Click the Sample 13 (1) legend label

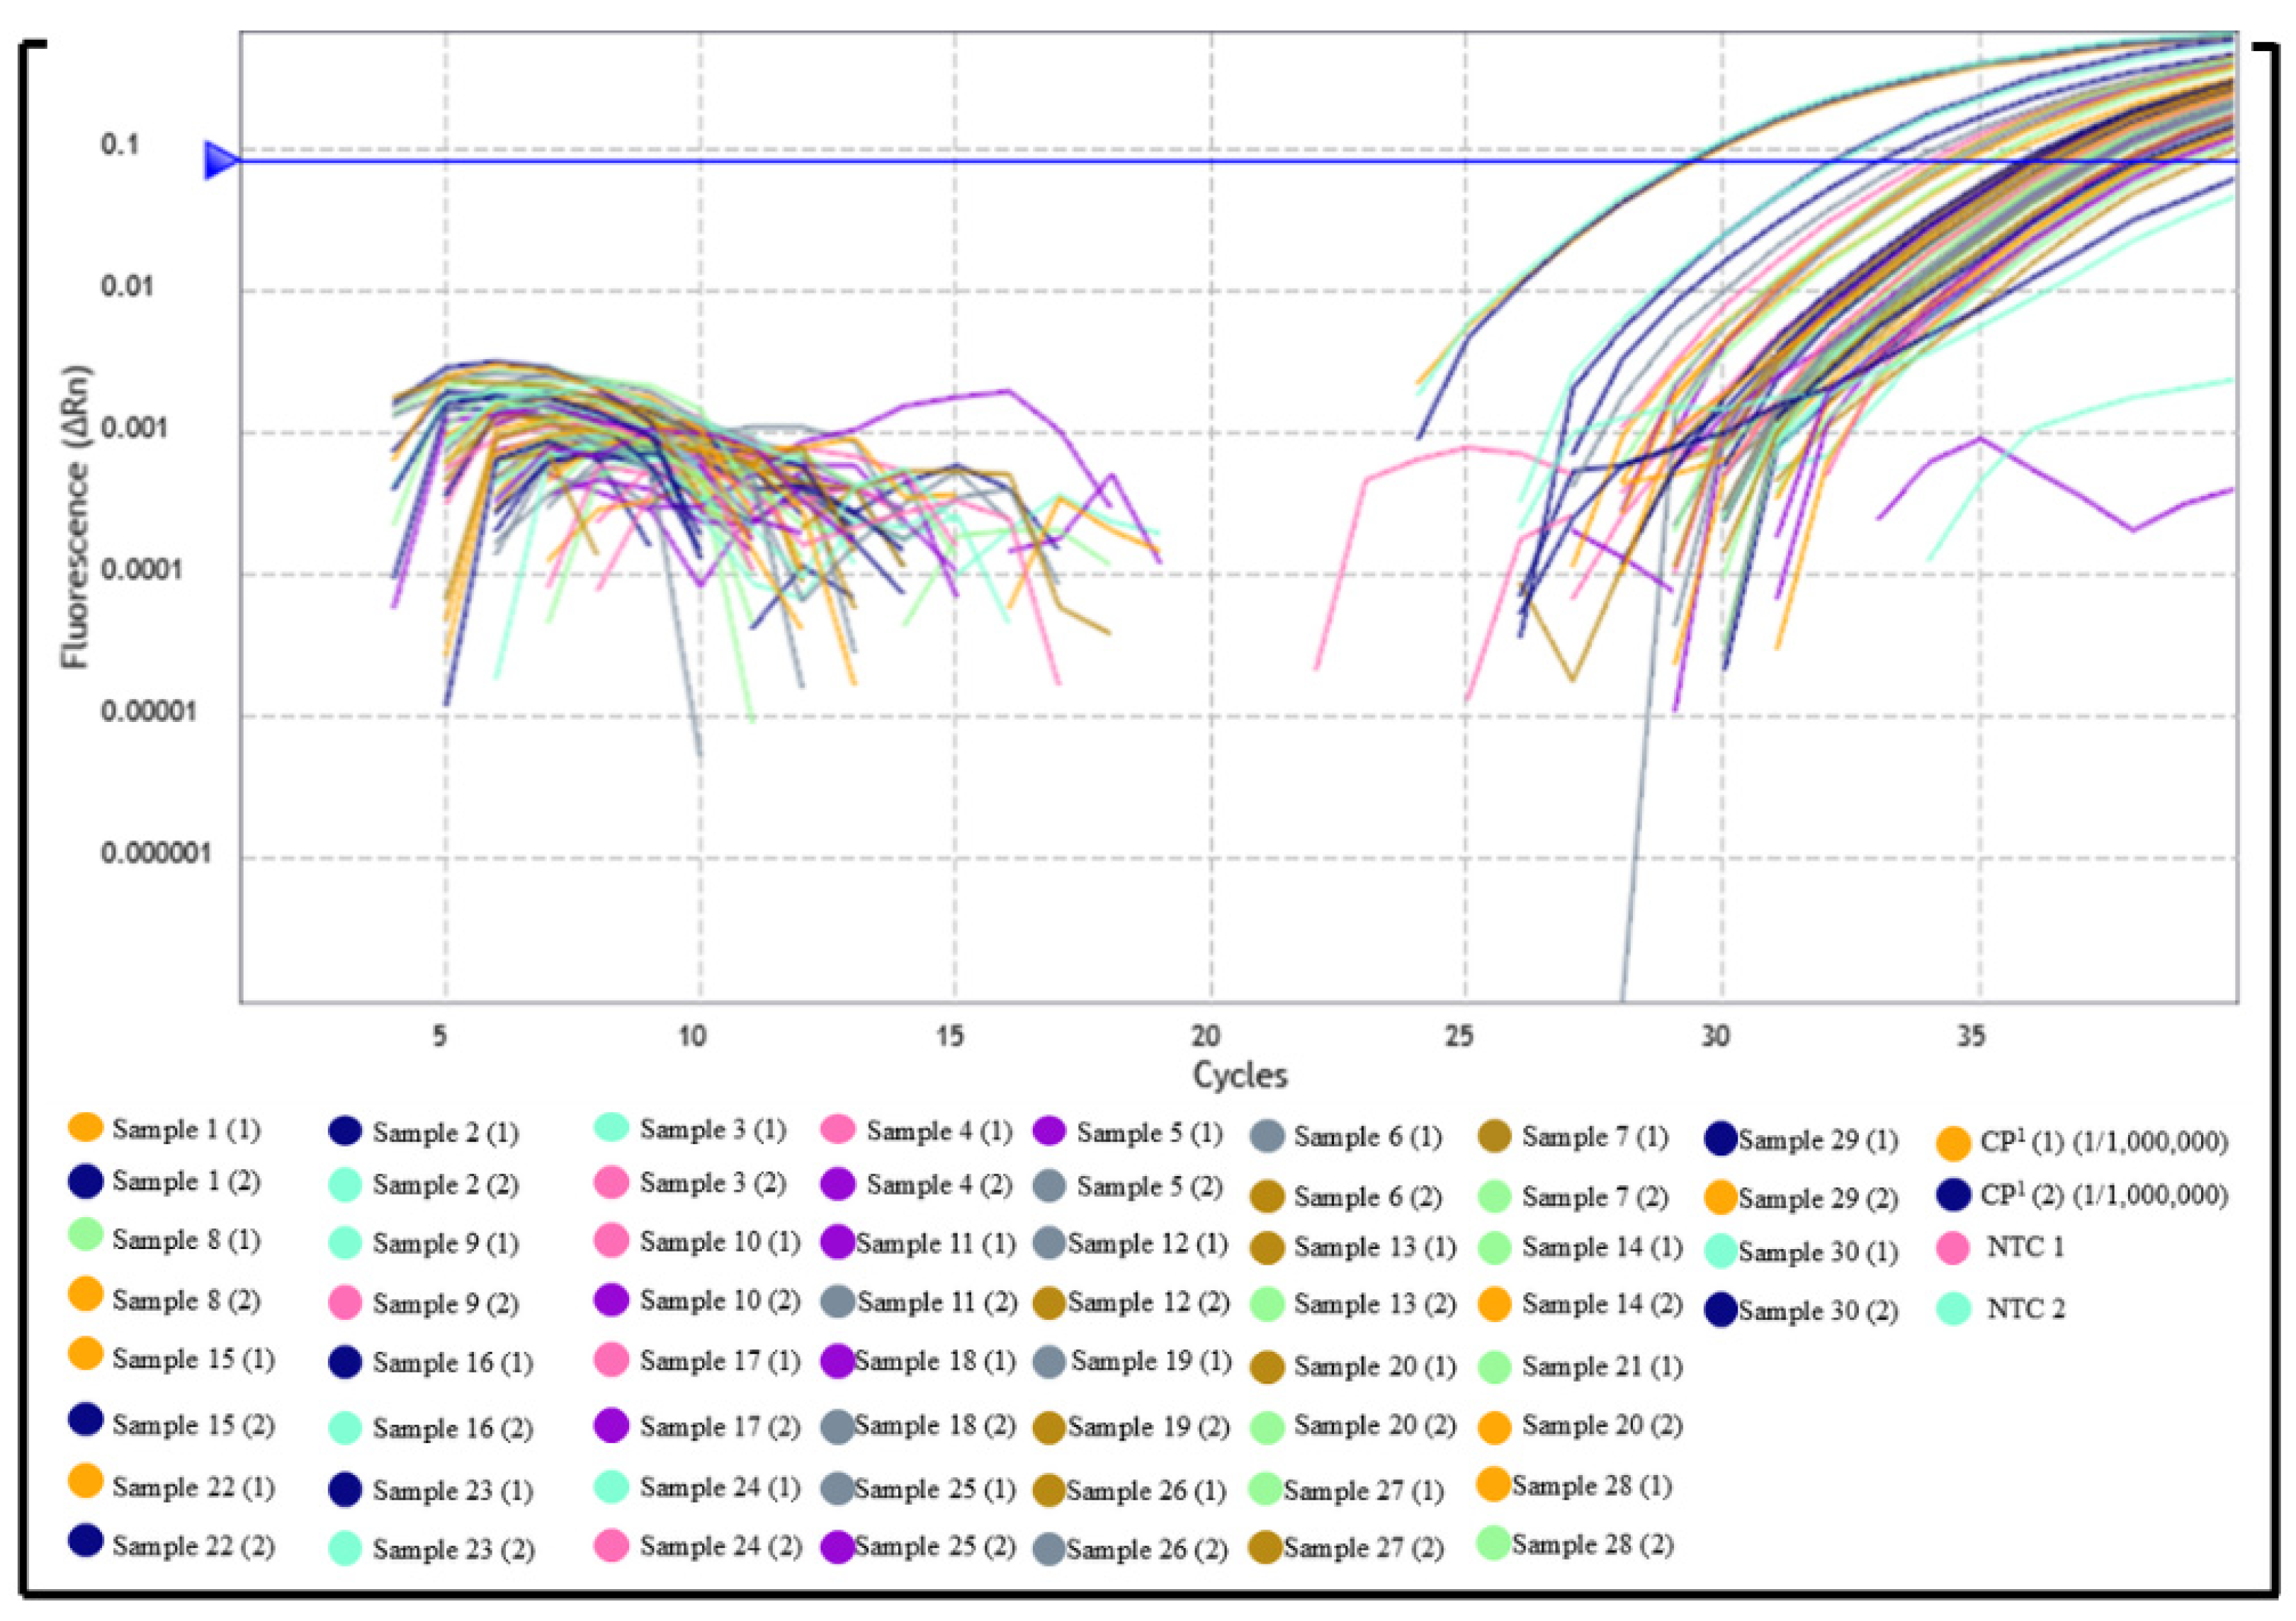point(1374,1248)
